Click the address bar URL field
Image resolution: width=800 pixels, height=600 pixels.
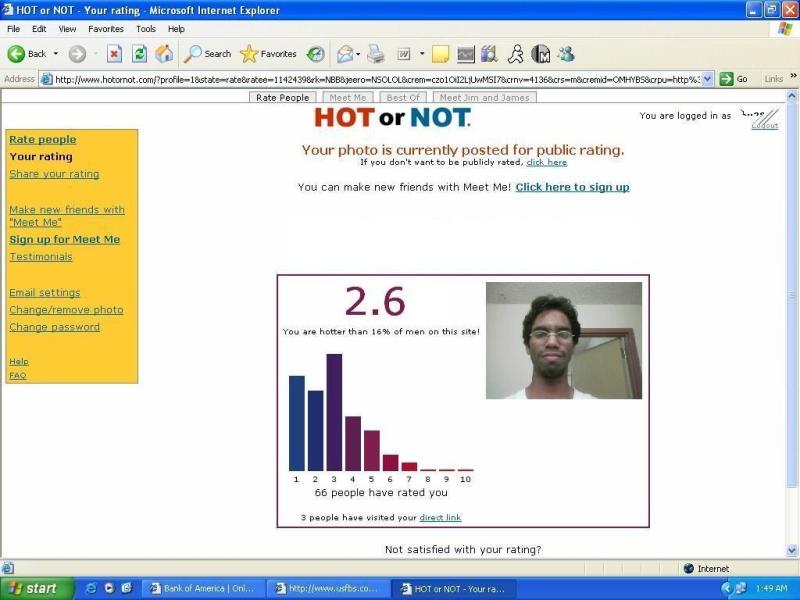tap(377, 79)
